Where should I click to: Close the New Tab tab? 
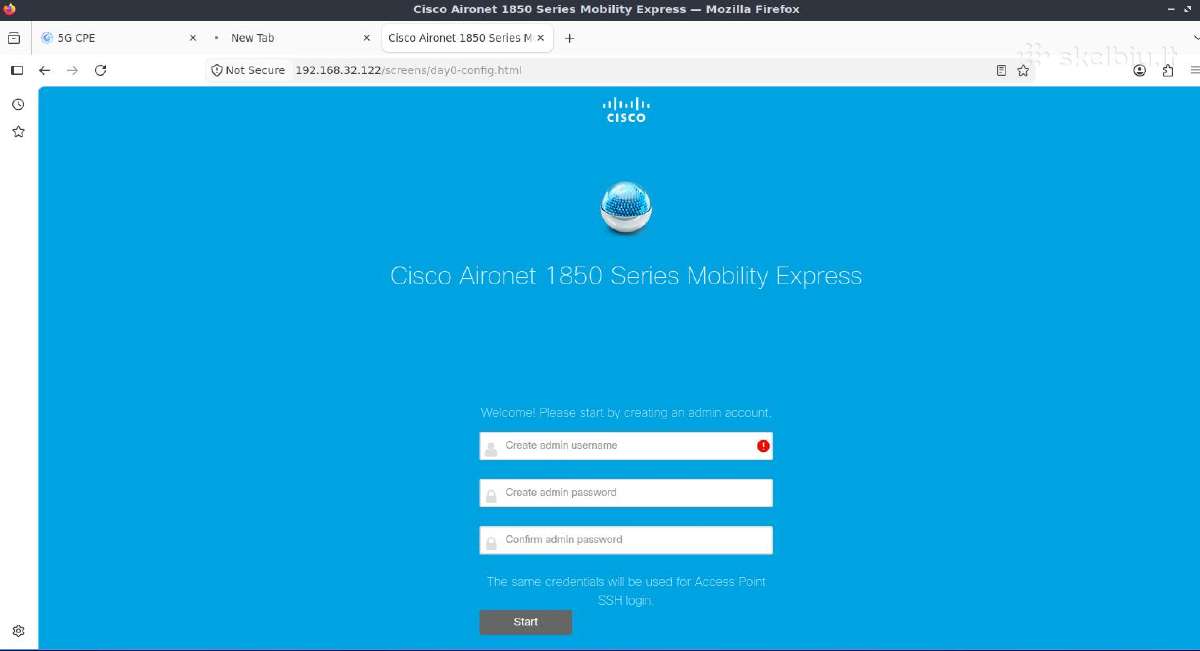point(366,38)
